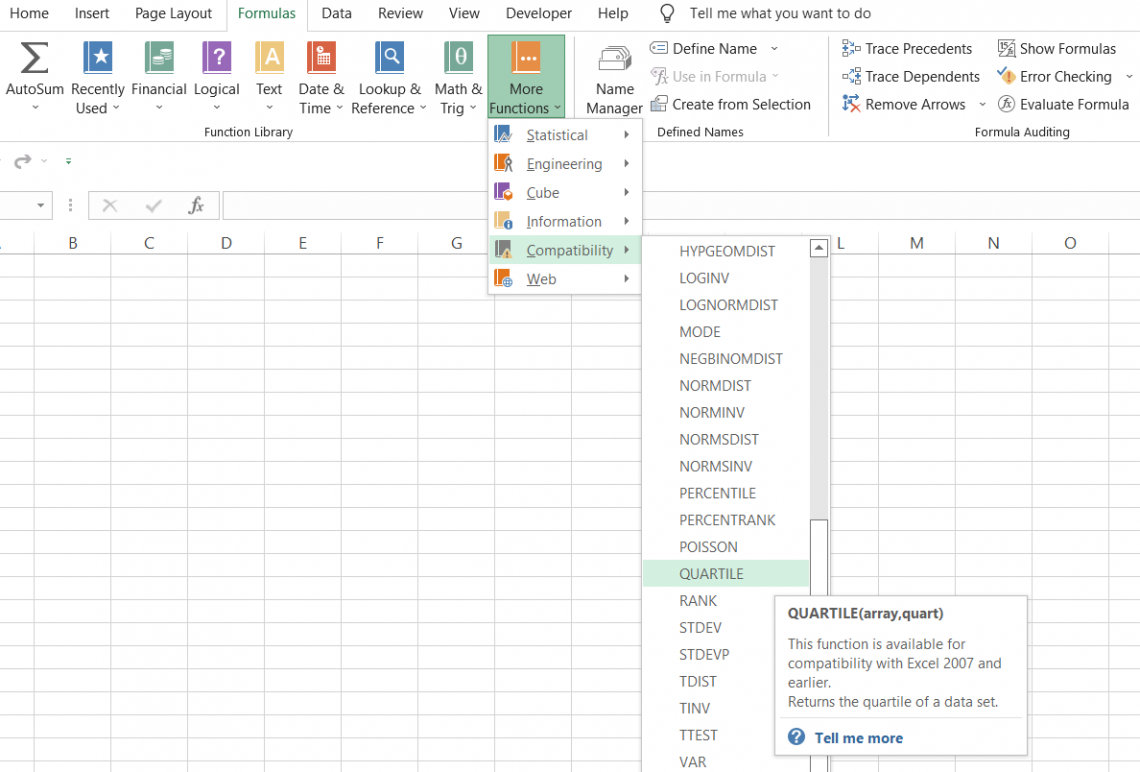The width and height of the screenshot is (1140, 772).
Task: Open the Name Box dropdown arrow
Action: 41,206
